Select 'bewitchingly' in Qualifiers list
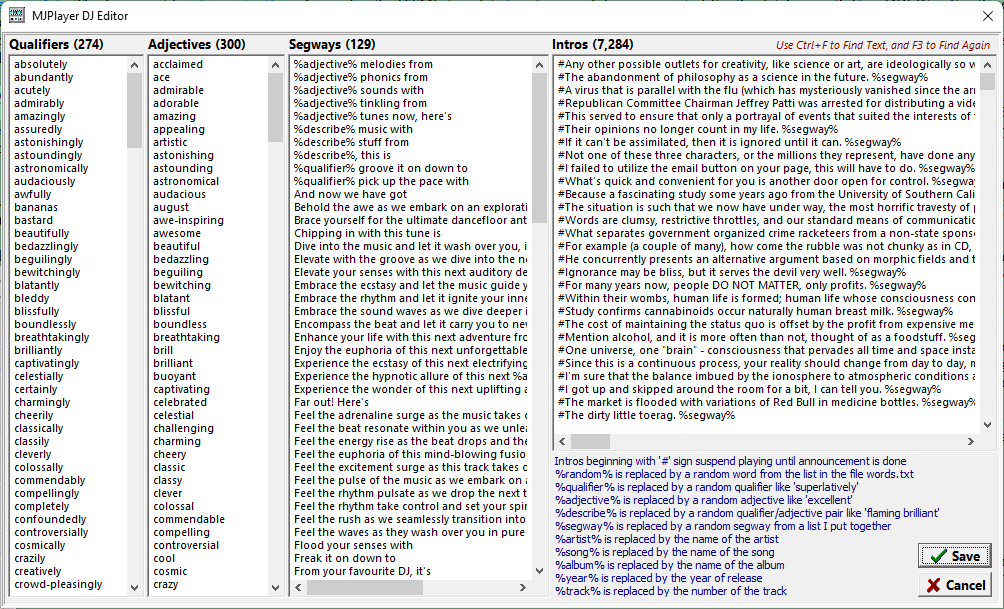Viewport: 1004px width, 609px height. click(x=47, y=272)
